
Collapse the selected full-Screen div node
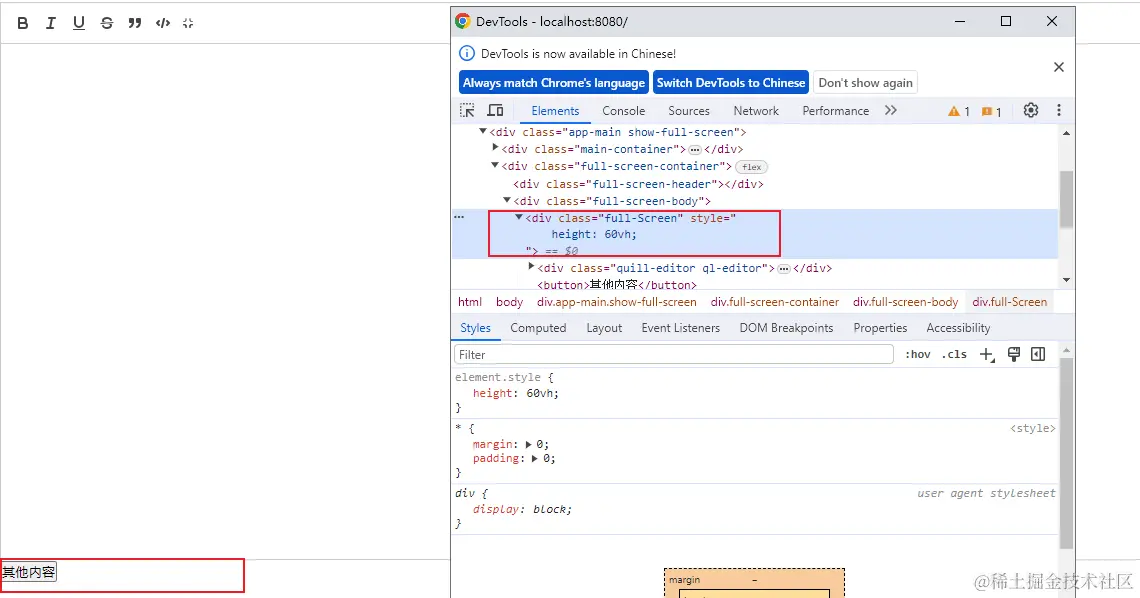pyautogui.click(x=519, y=217)
